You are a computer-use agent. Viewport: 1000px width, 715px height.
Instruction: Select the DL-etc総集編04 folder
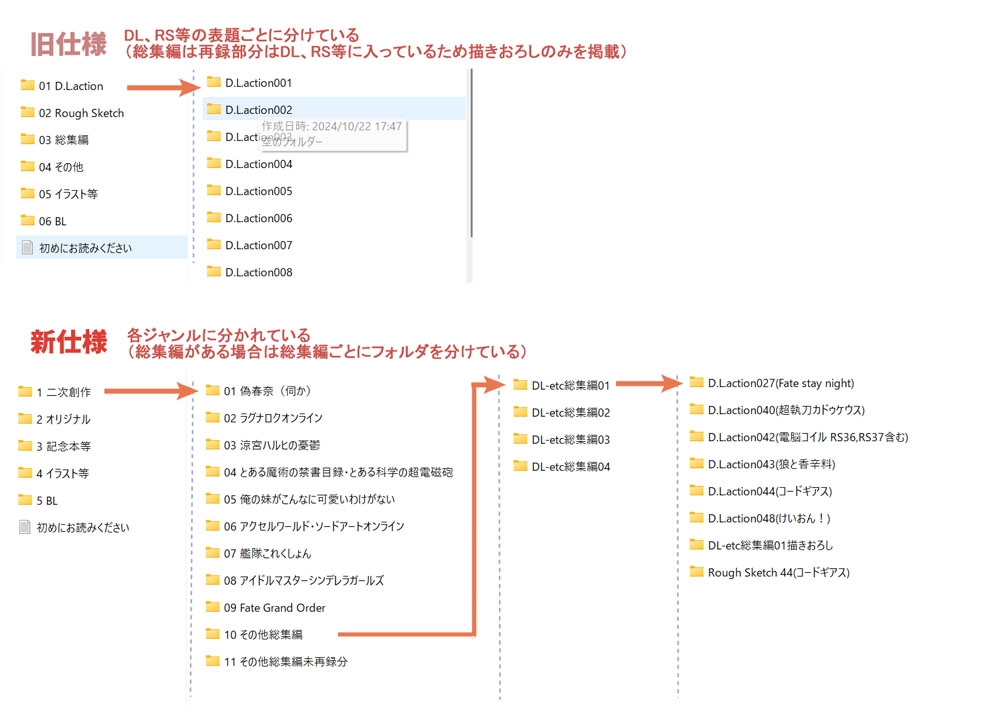562,466
